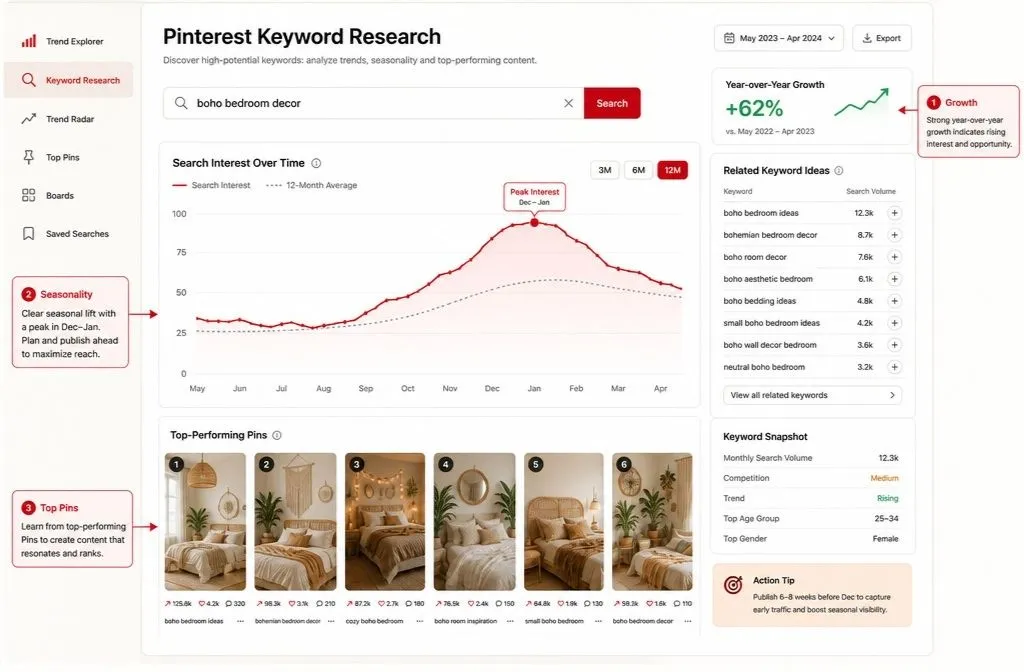Click the red Search button
The width and height of the screenshot is (1024, 672).
(x=612, y=103)
